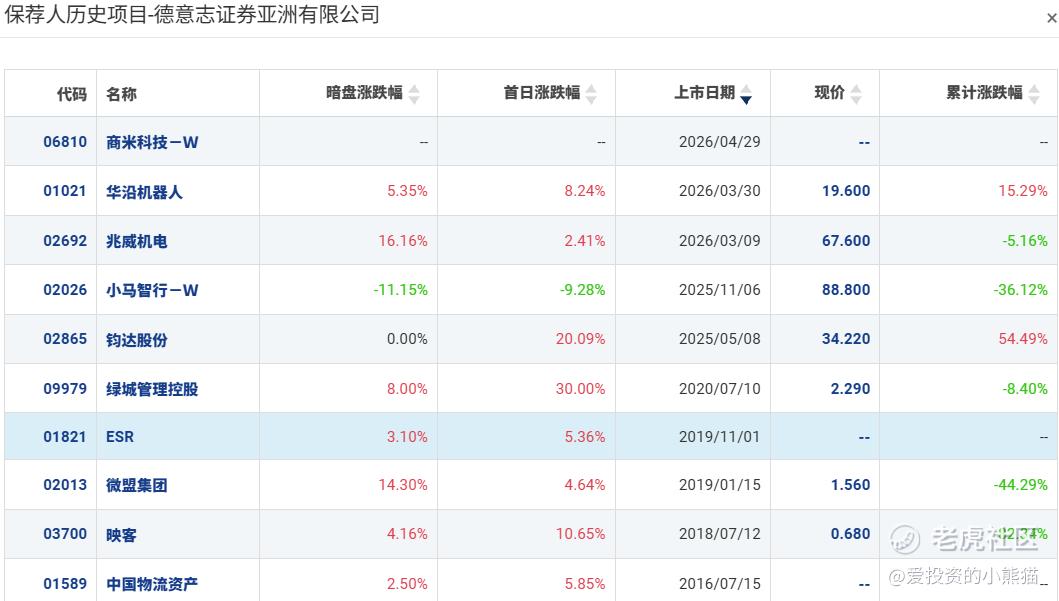
Task: Click listing date 2025/11/06
Action: [719, 290]
